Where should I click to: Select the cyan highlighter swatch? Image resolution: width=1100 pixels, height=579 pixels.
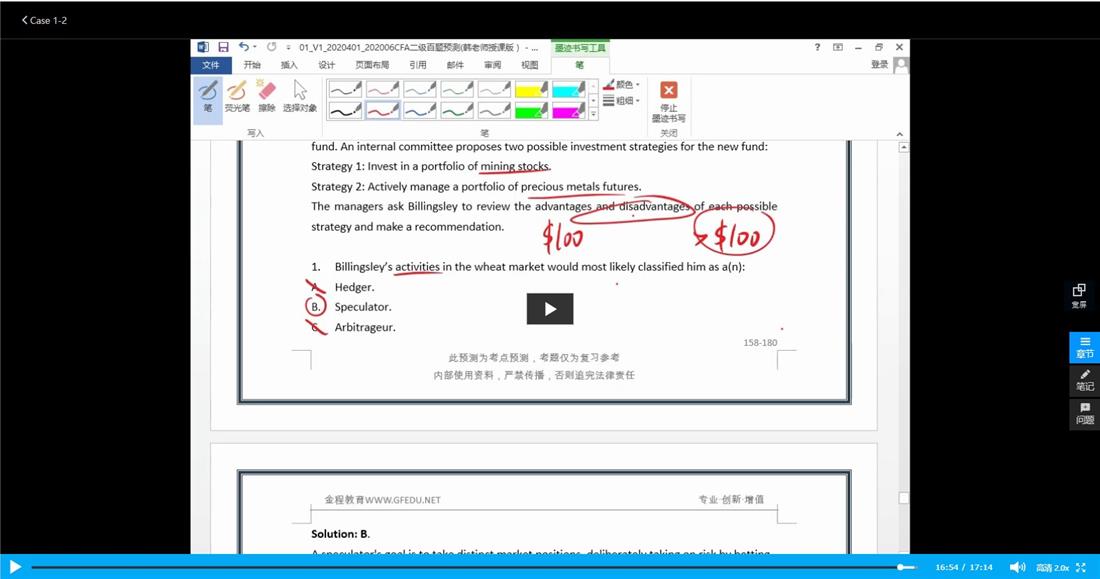568,90
